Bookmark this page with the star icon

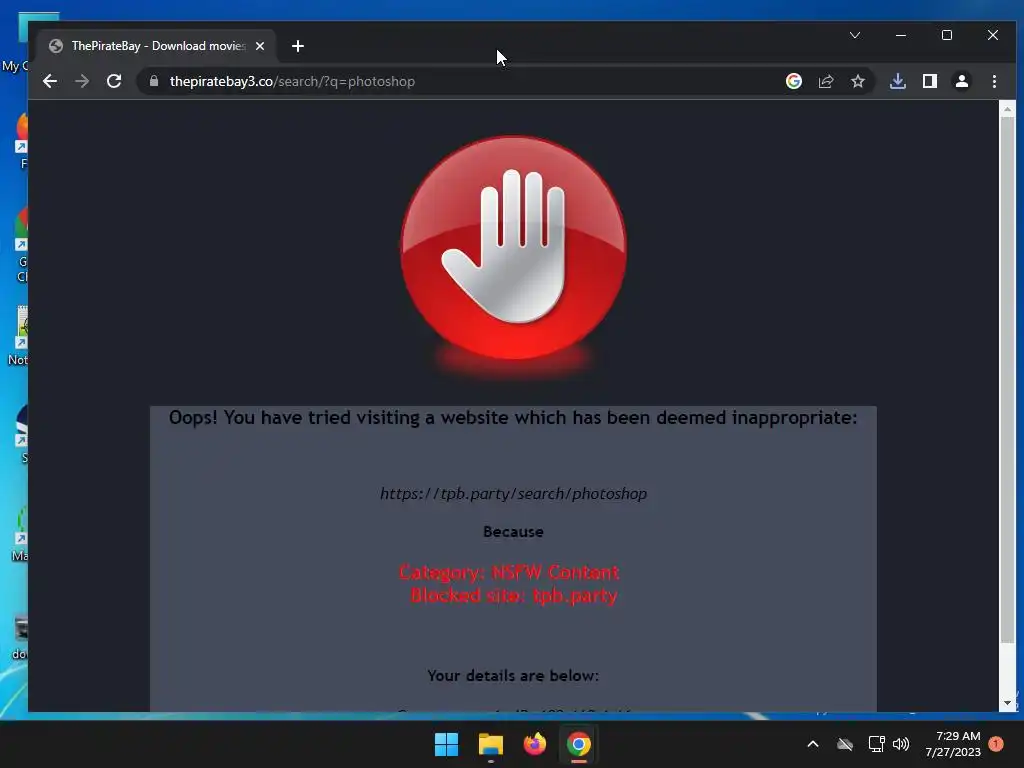click(x=857, y=81)
